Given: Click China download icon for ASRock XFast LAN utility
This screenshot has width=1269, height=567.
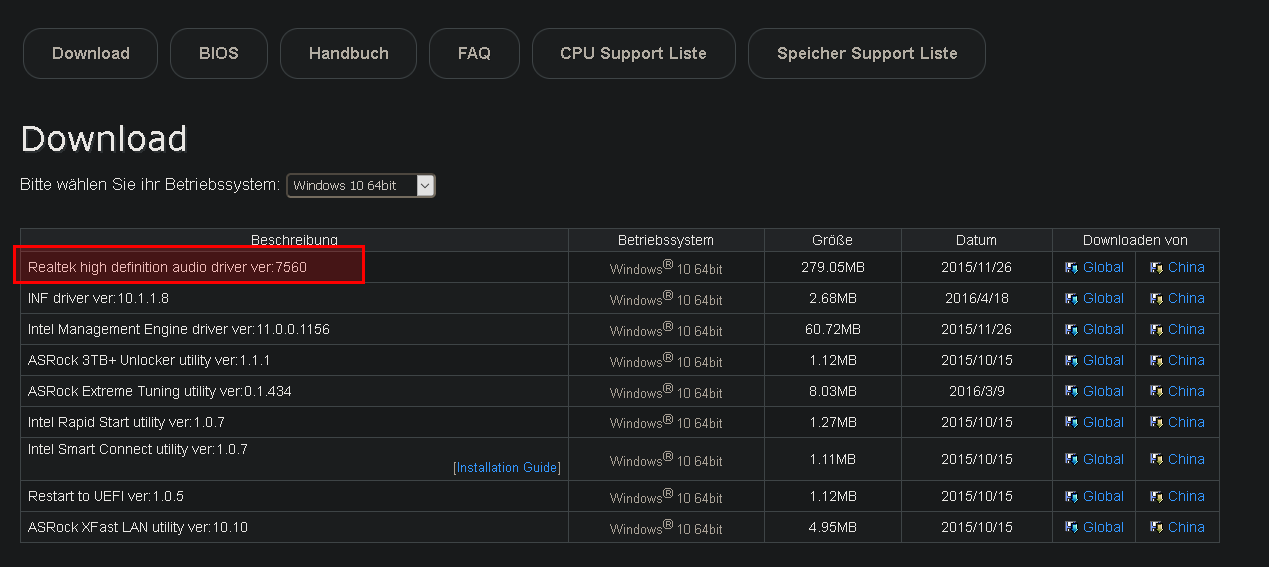Looking at the screenshot, I should 1156,528.
